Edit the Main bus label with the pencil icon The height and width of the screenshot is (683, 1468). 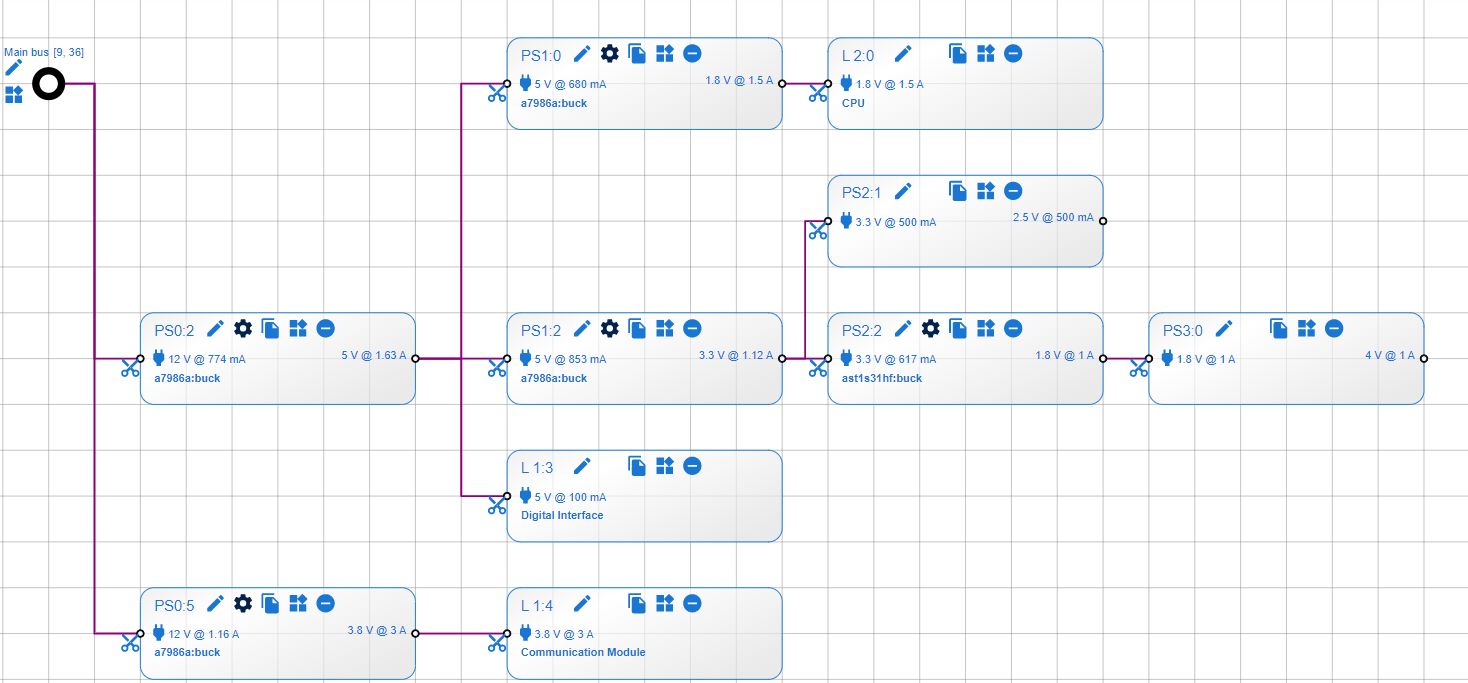[14, 68]
